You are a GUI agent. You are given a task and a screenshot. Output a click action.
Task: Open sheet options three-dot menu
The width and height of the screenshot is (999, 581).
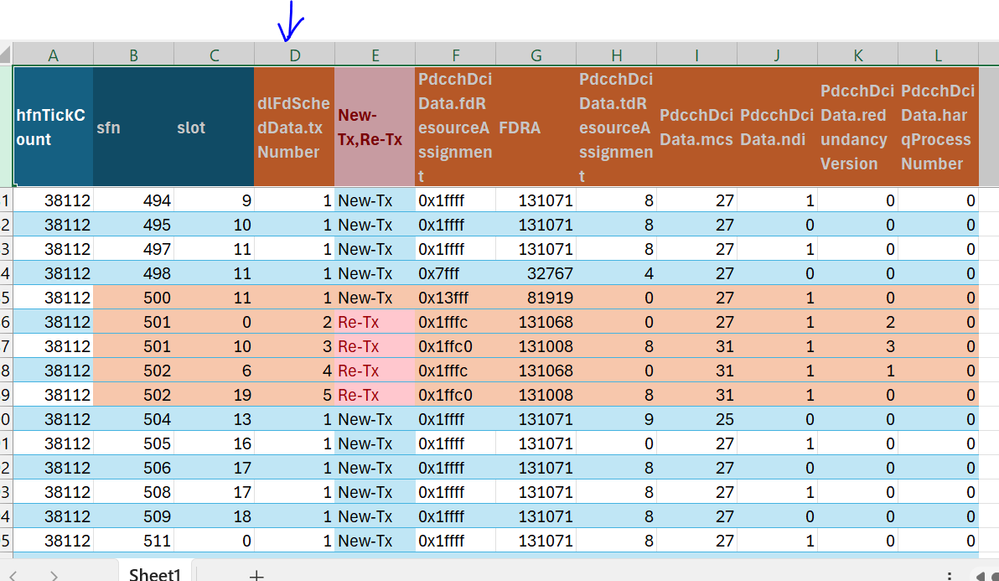click(x=949, y=575)
